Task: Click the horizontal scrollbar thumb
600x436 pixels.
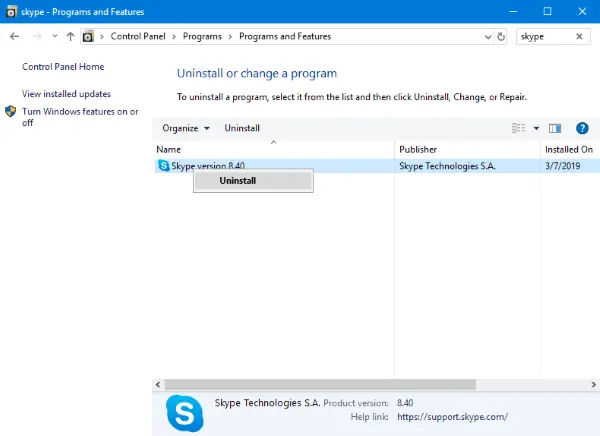Action: click(320, 384)
